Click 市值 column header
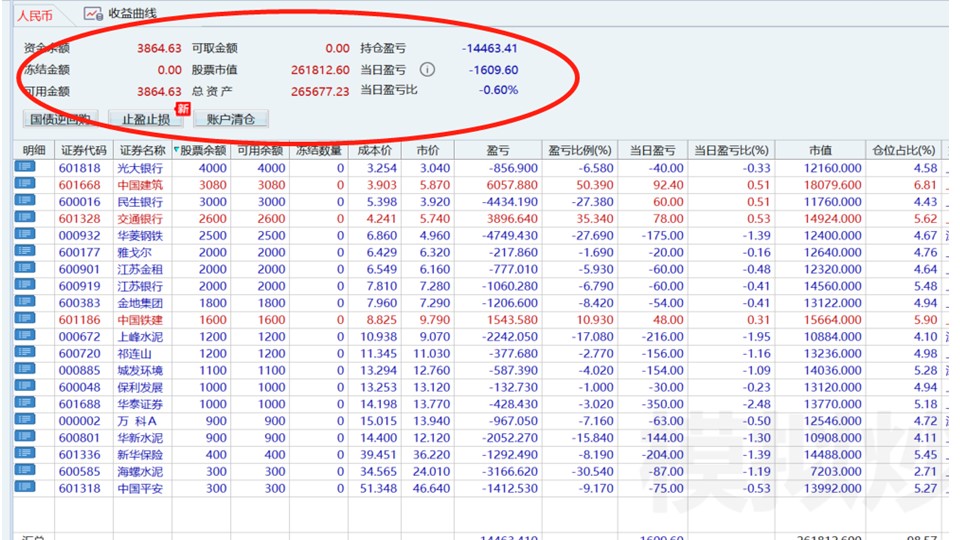 (820, 150)
